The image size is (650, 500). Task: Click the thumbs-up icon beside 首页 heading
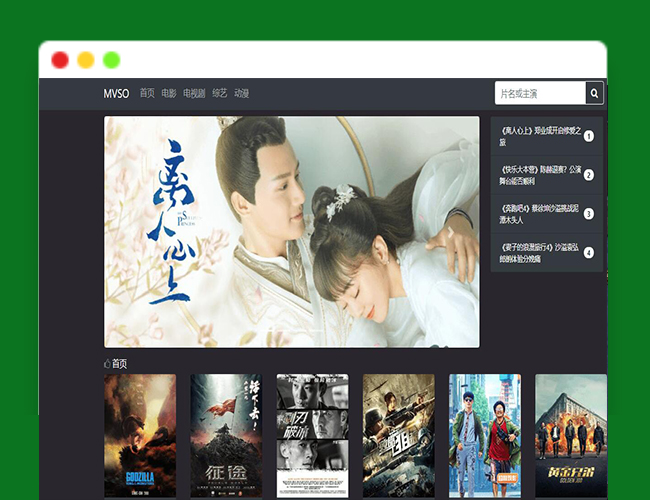(x=107, y=364)
